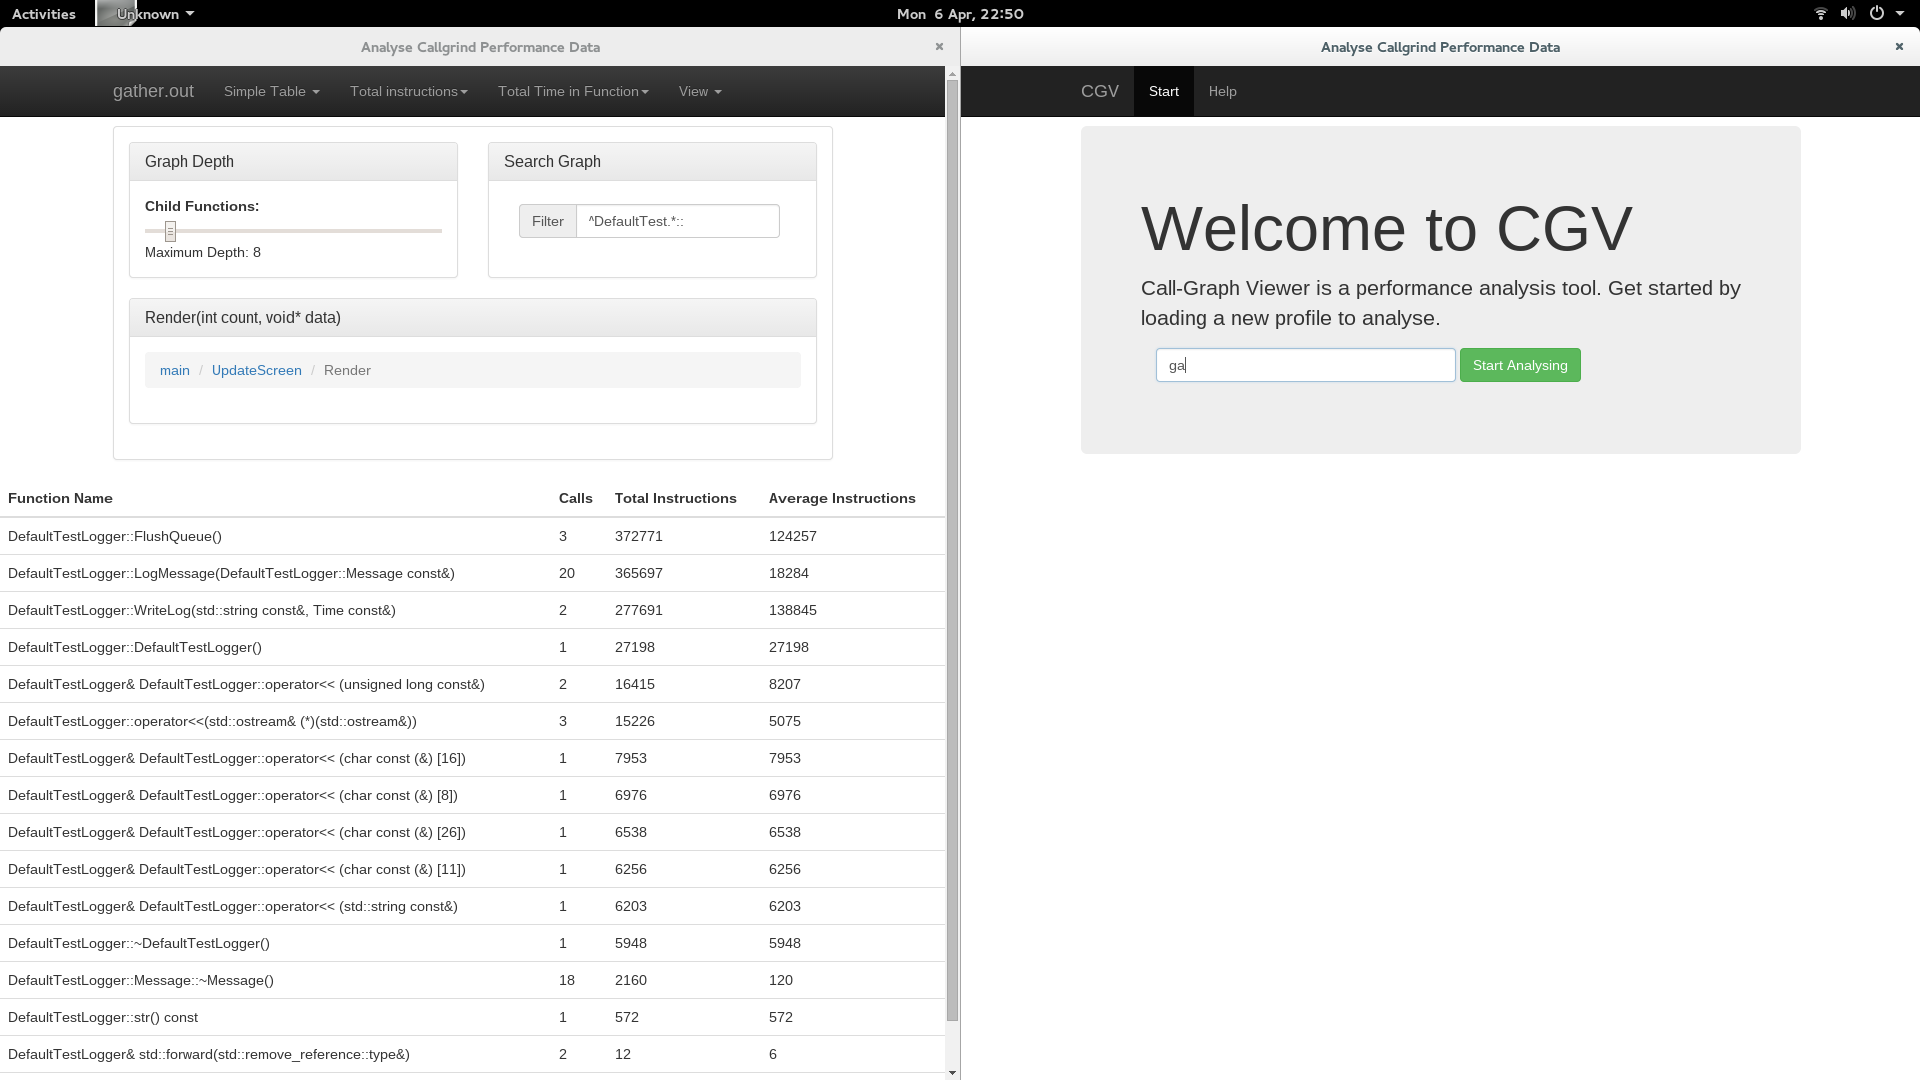Go to main breadcrumb link
This screenshot has width=1920, height=1080.
click(174, 370)
